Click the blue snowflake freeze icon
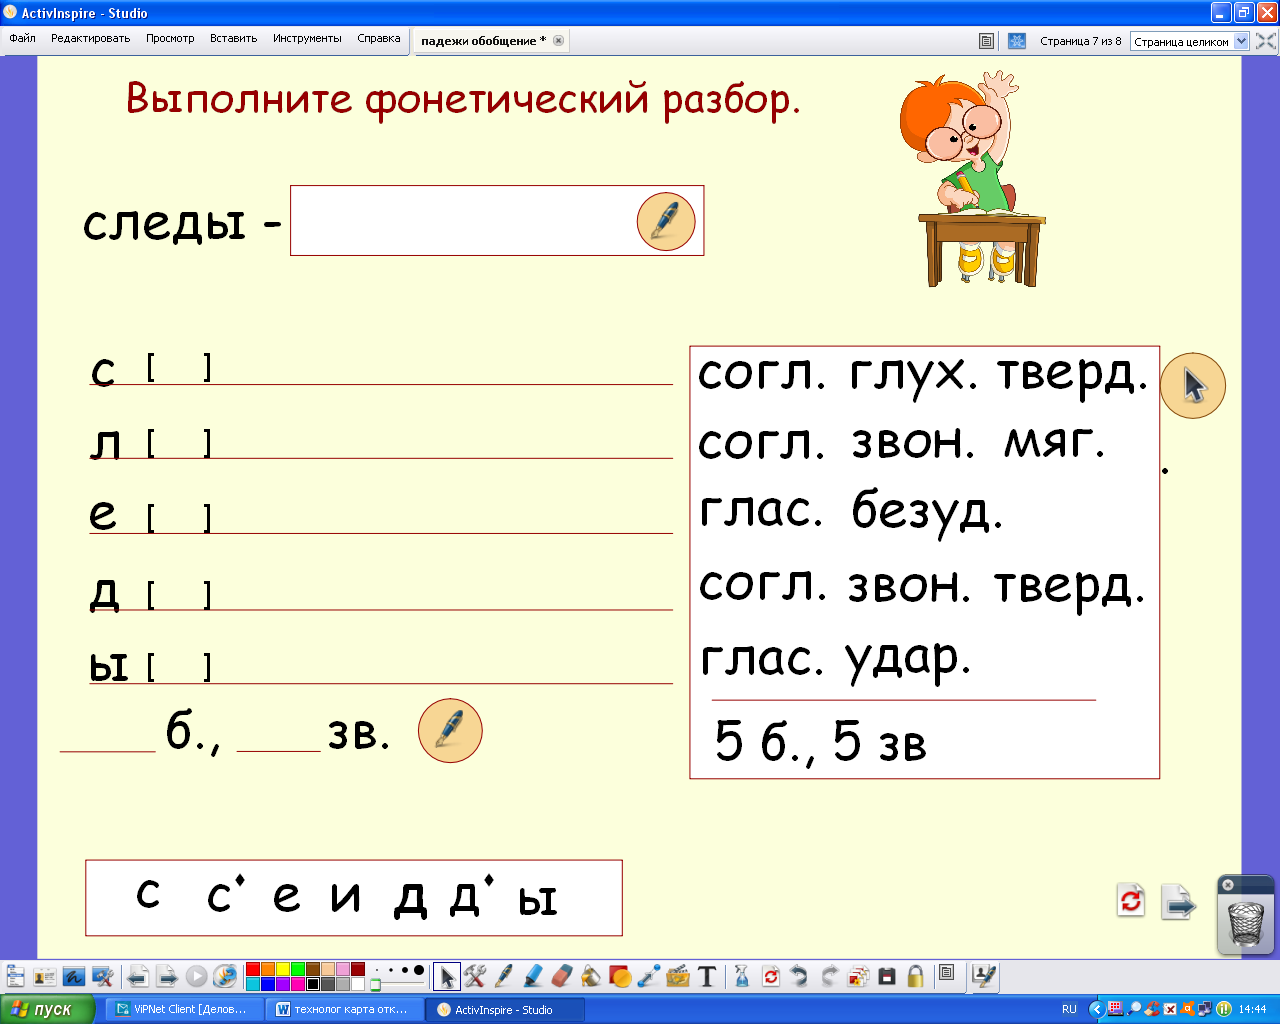 click(x=1017, y=41)
